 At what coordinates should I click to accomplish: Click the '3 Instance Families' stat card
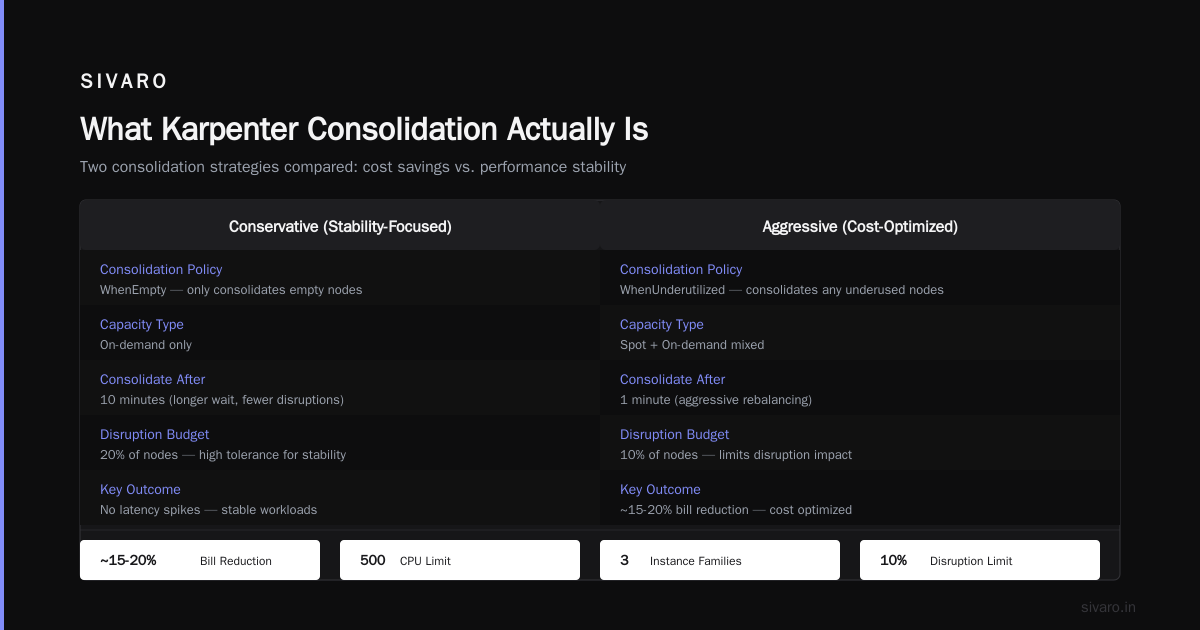pos(720,560)
